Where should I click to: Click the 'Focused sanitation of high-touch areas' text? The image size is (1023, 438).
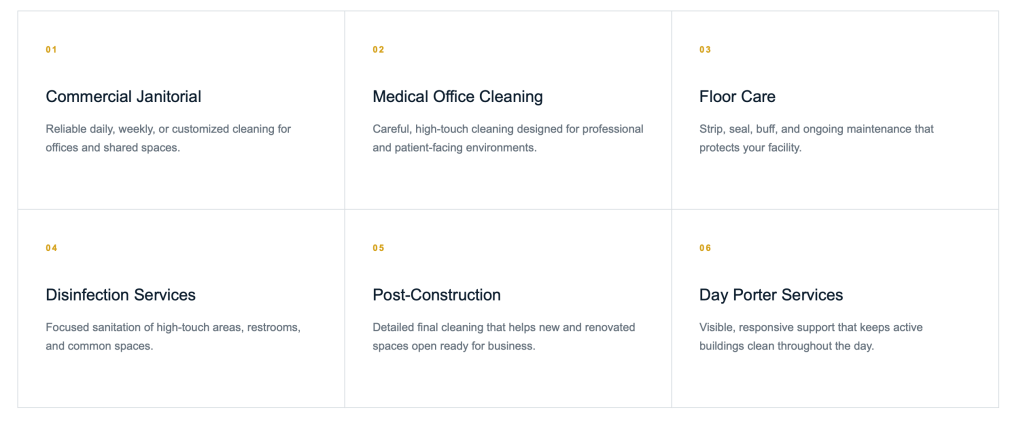click(174, 336)
